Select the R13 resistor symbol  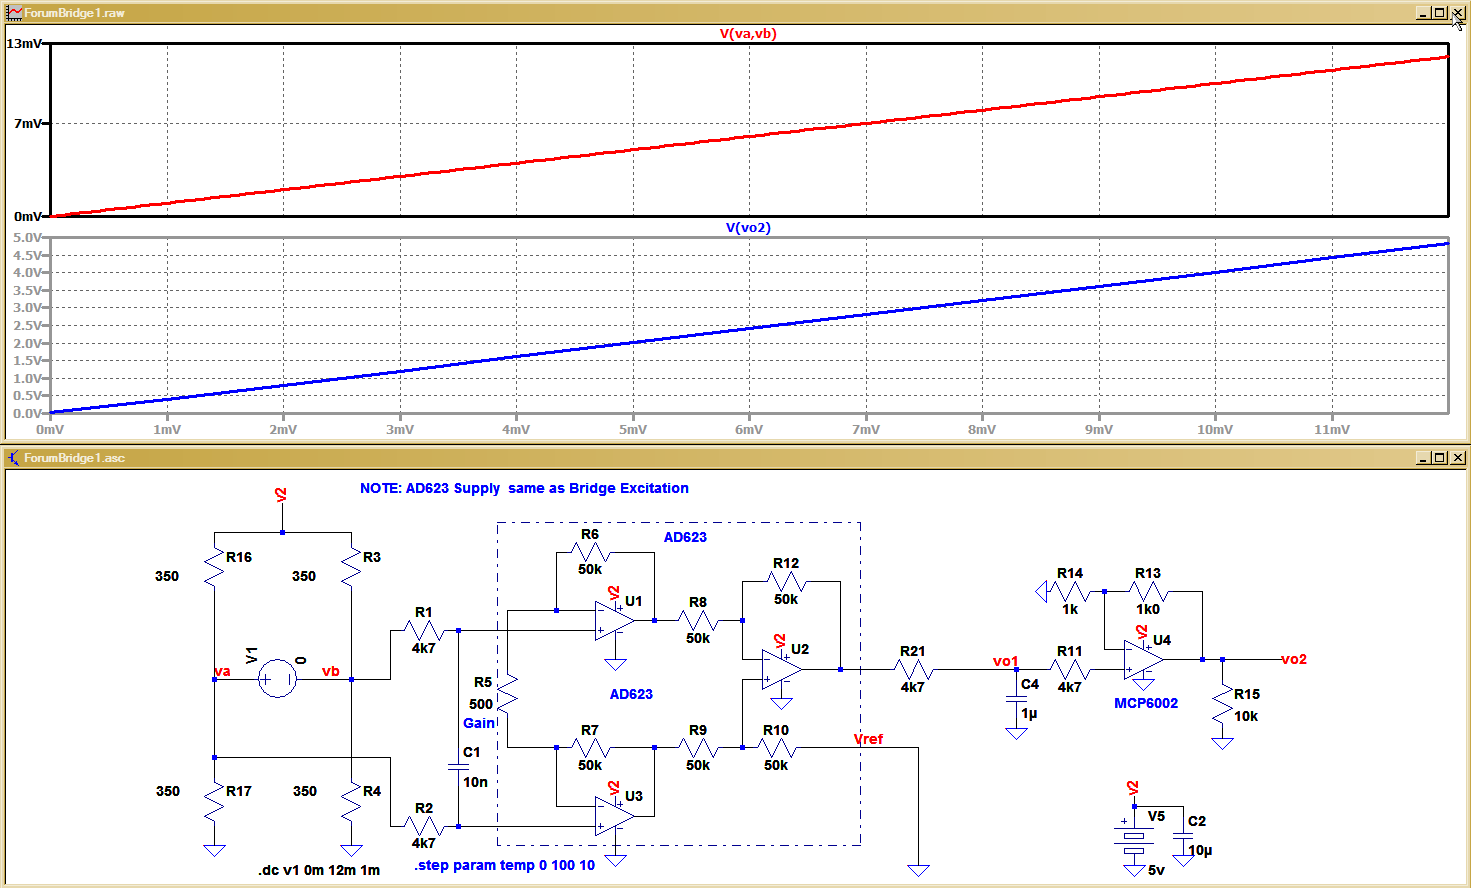[1148, 591]
